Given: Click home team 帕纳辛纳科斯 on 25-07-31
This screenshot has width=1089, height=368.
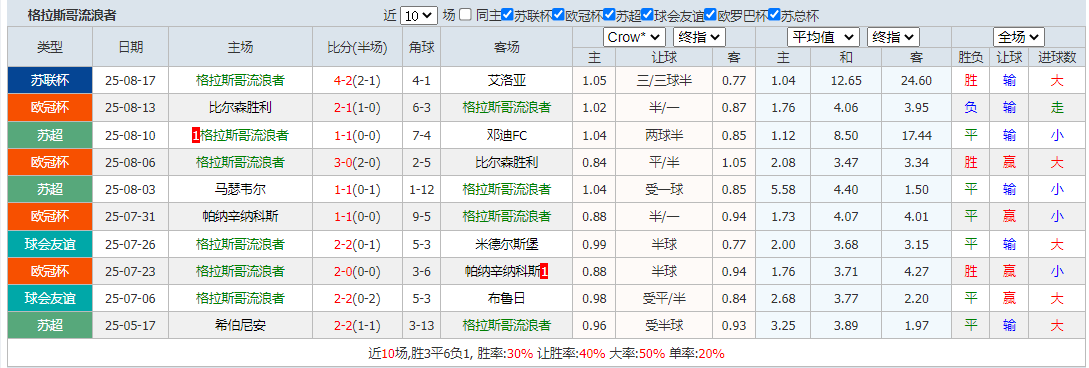Looking at the screenshot, I should (240, 217).
